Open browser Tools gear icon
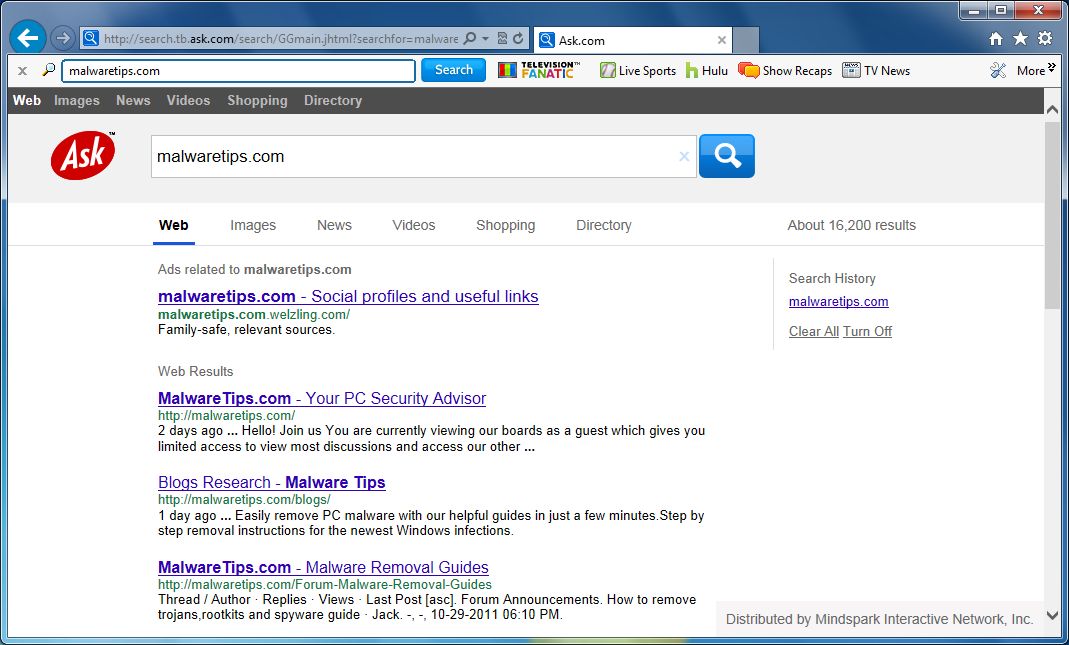 click(x=1045, y=38)
